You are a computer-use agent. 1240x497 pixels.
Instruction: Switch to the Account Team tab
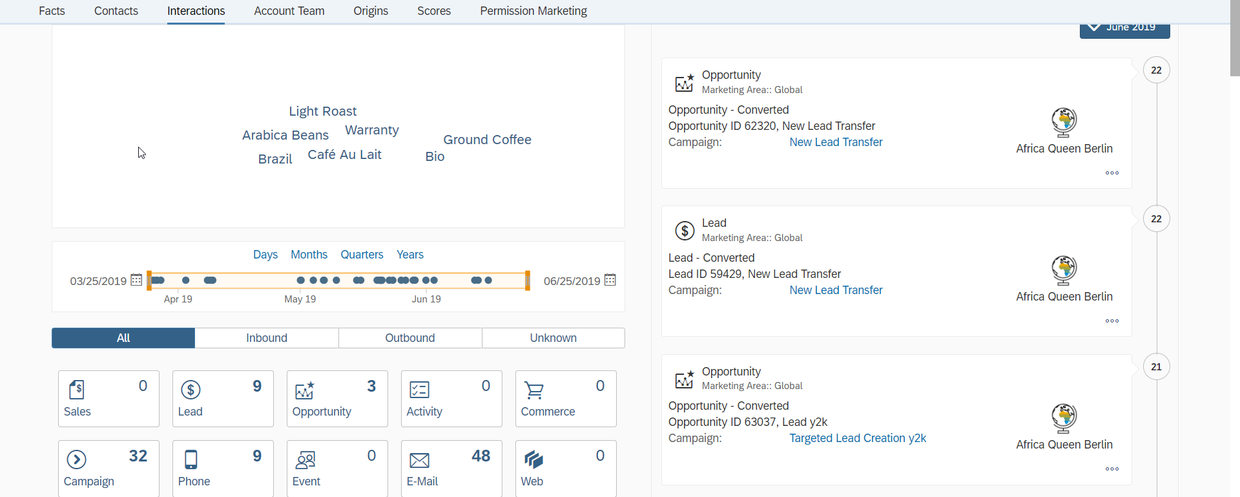[289, 11]
